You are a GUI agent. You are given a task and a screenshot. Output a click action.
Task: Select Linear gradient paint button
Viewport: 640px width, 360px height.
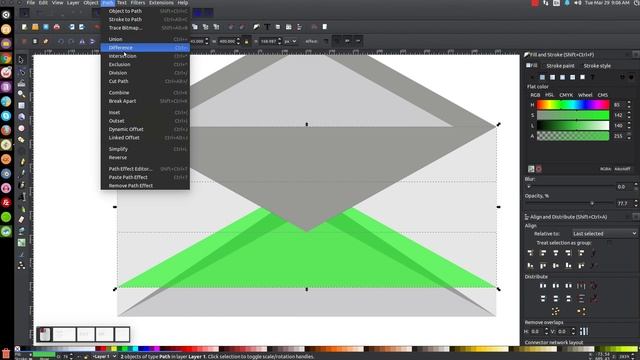[x=552, y=77]
